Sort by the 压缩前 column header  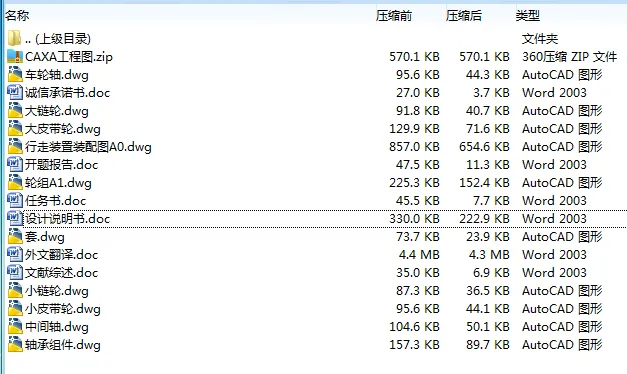pos(394,16)
